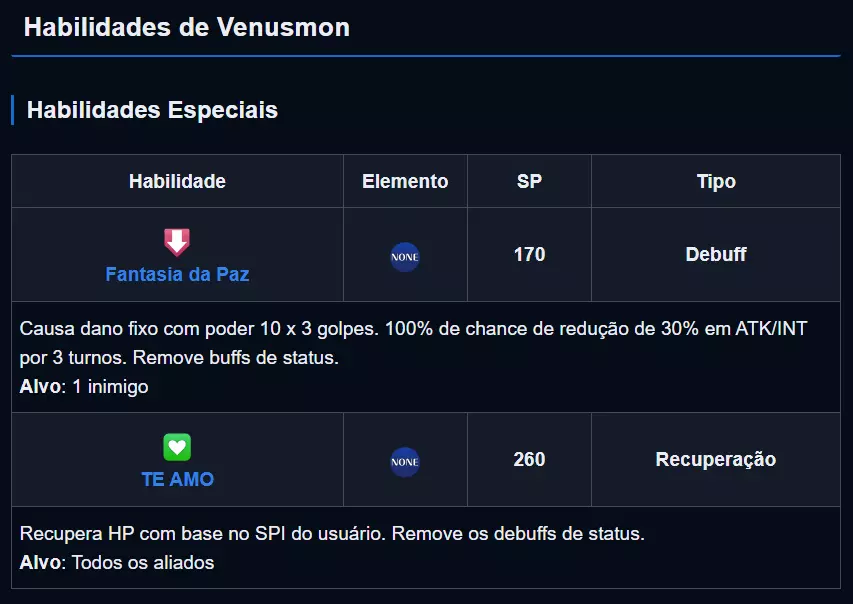Click the green heart recovery icon
Viewport: 853px width, 604px height.
tap(177, 446)
